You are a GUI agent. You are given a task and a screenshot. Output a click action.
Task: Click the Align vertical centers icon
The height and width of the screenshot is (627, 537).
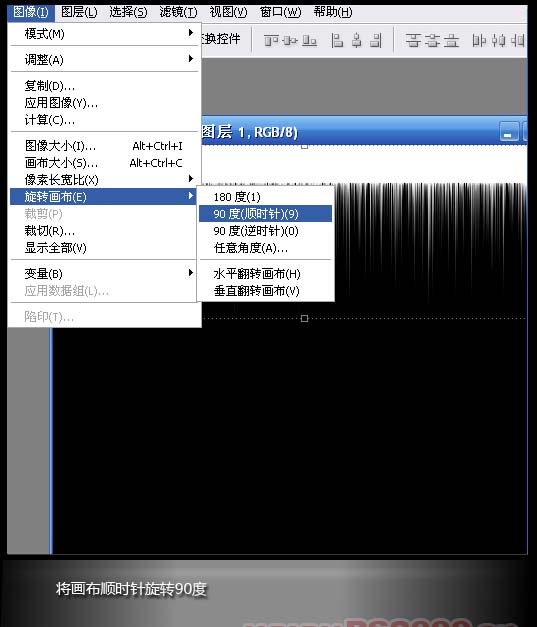click(x=290, y=40)
